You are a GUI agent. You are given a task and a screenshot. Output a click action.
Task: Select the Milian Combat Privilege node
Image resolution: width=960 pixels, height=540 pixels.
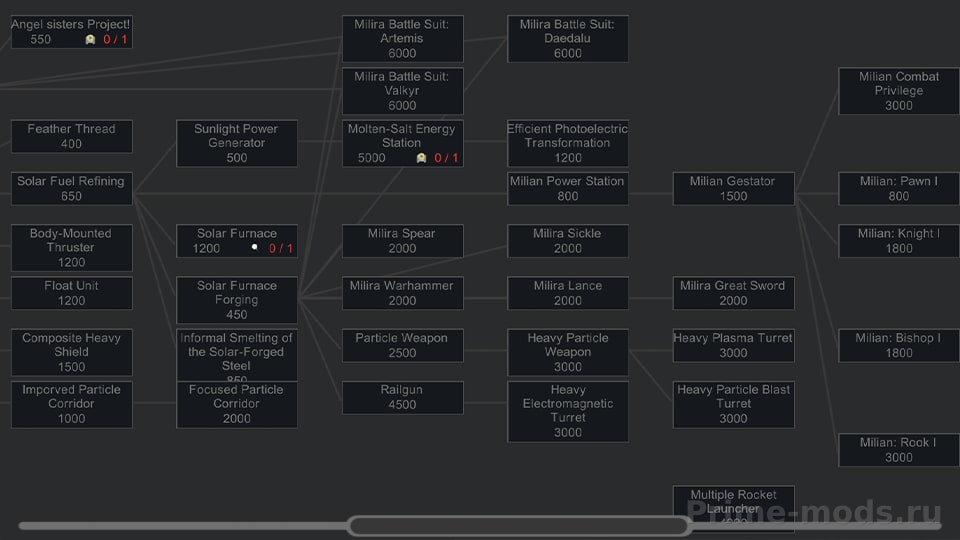(x=899, y=91)
